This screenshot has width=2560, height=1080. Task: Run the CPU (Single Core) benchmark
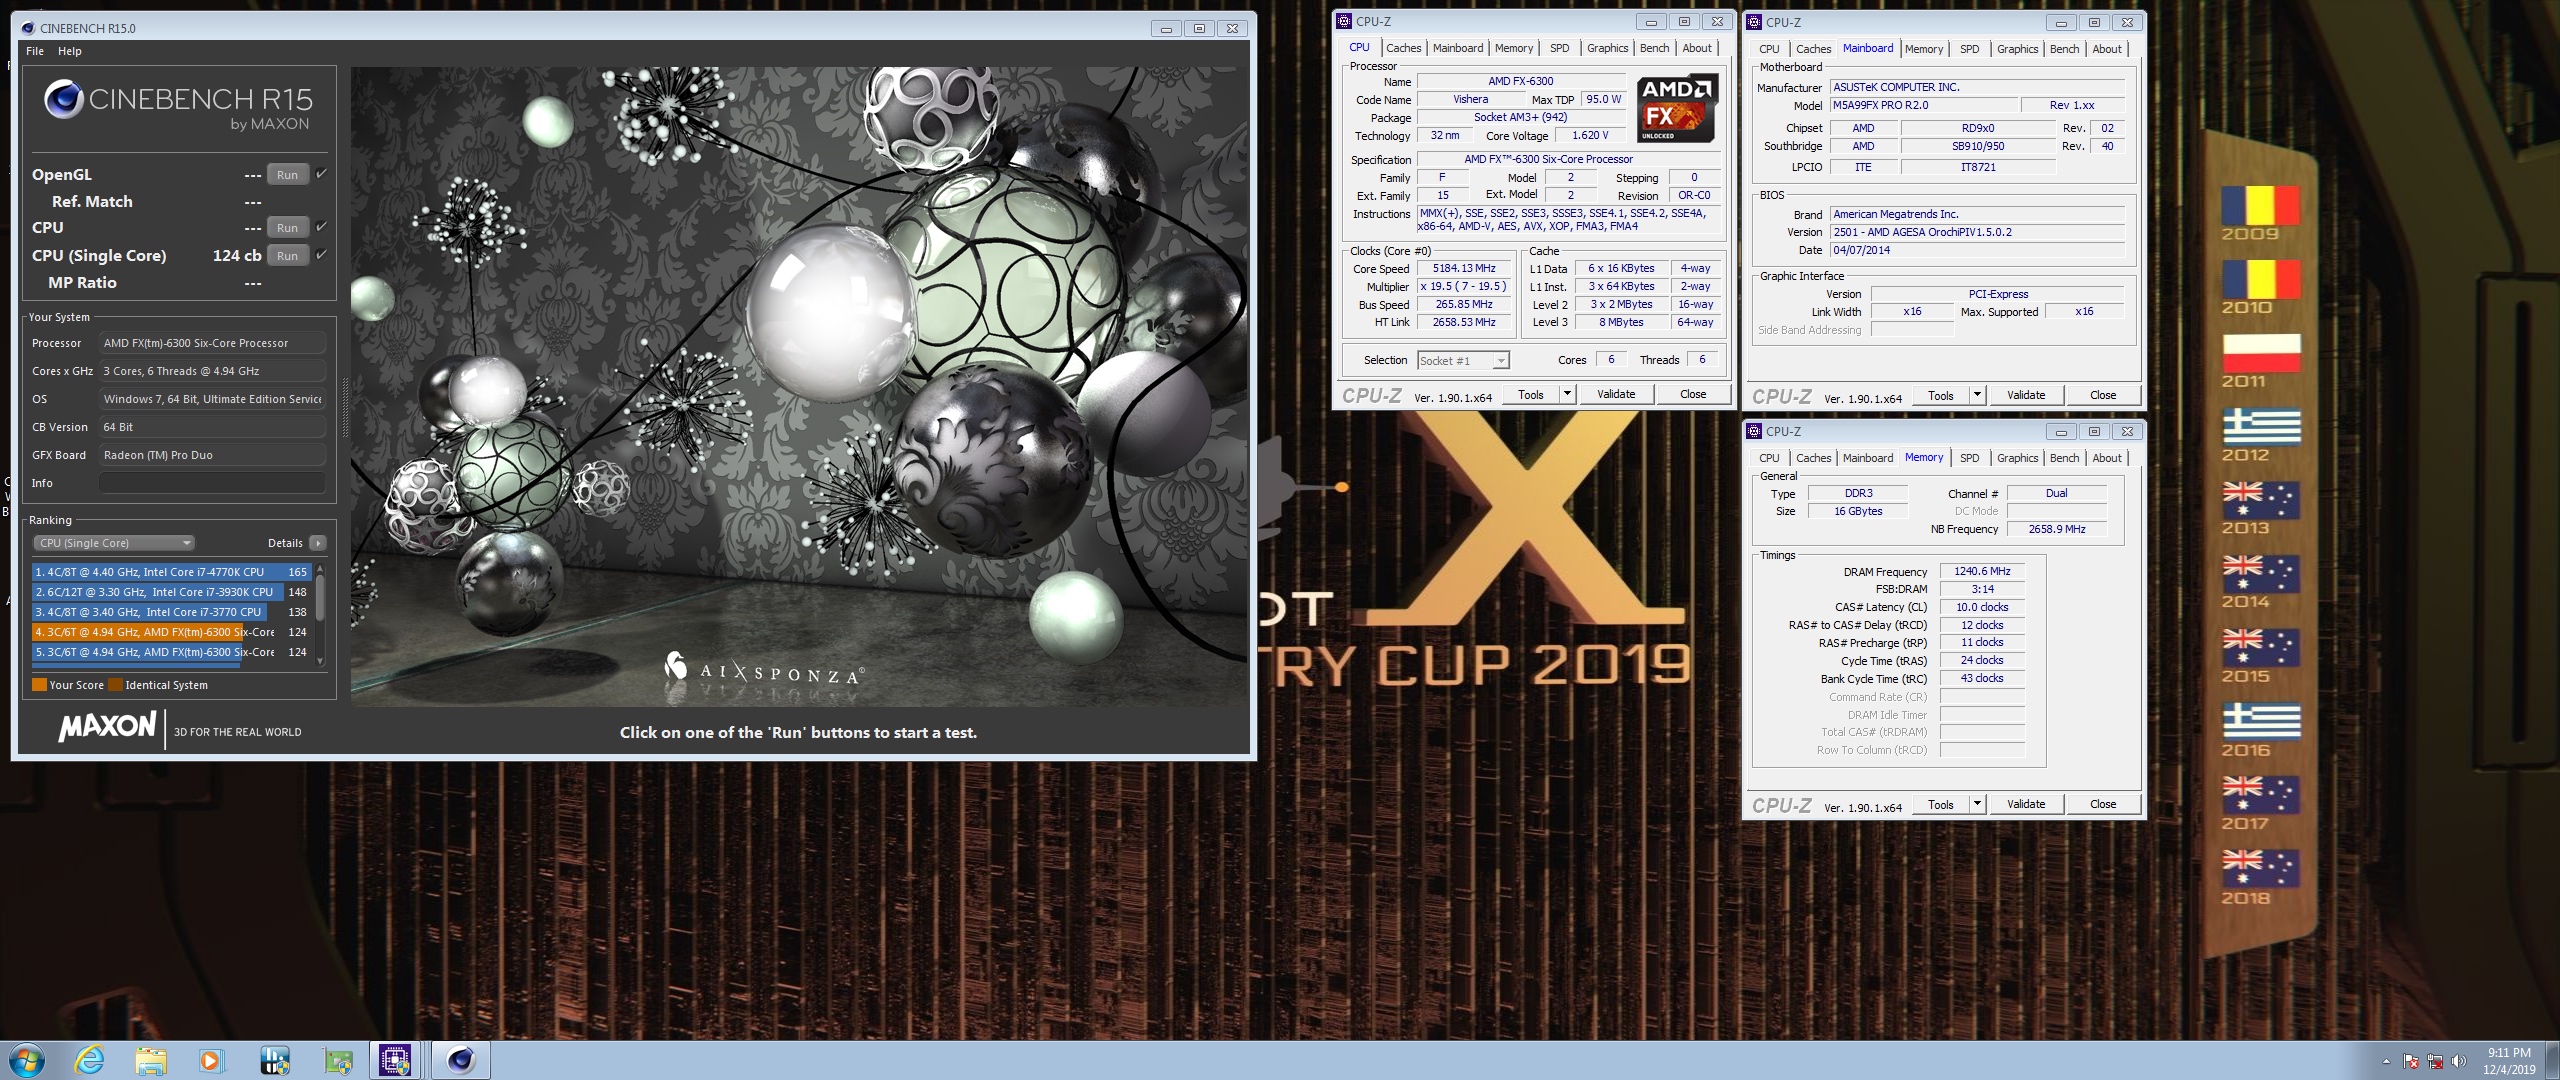pyautogui.click(x=288, y=255)
